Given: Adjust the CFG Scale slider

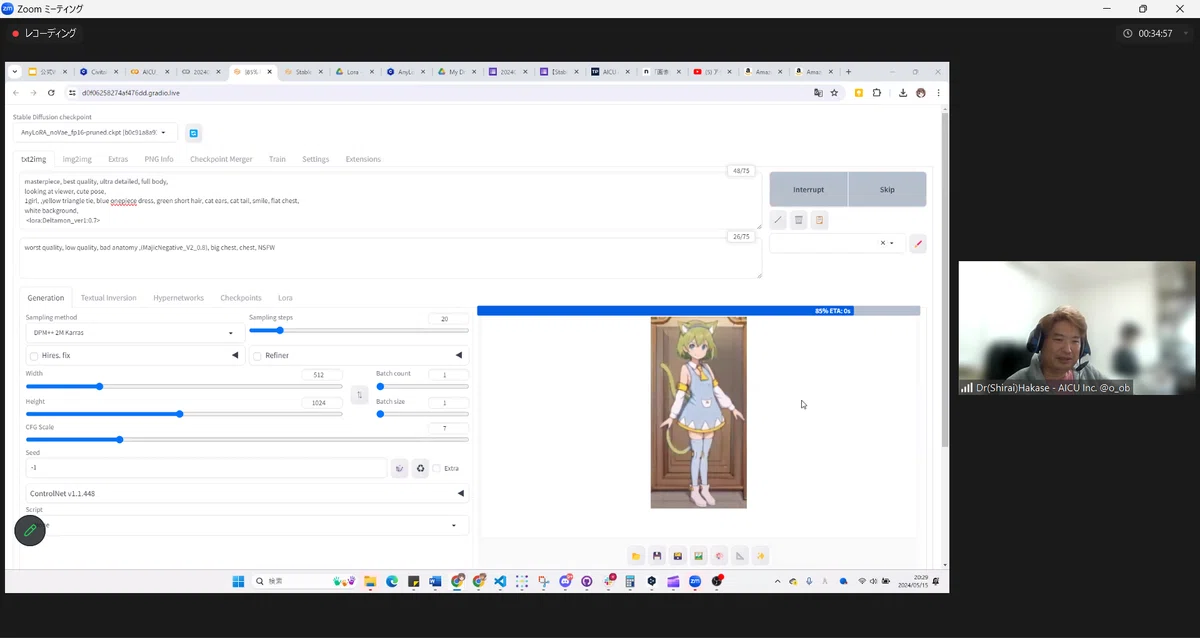Looking at the screenshot, I should [247, 439].
